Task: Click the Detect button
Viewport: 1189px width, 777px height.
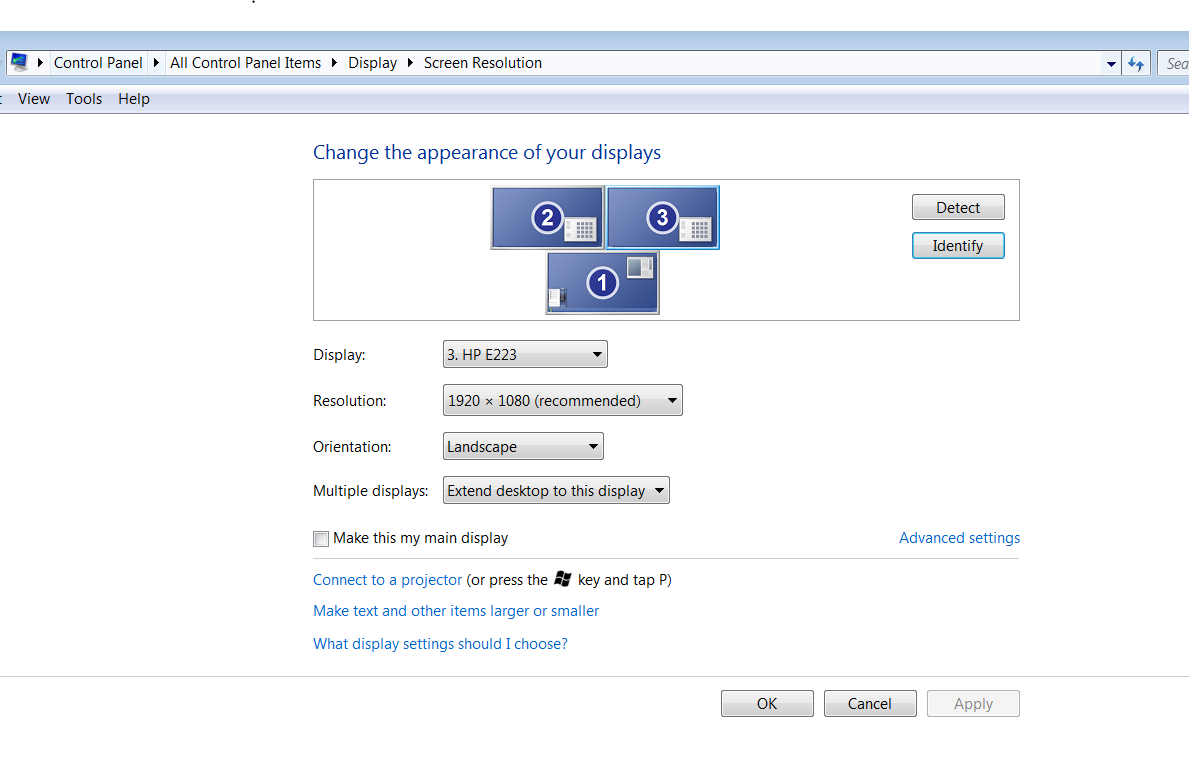Action: [x=958, y=208]
